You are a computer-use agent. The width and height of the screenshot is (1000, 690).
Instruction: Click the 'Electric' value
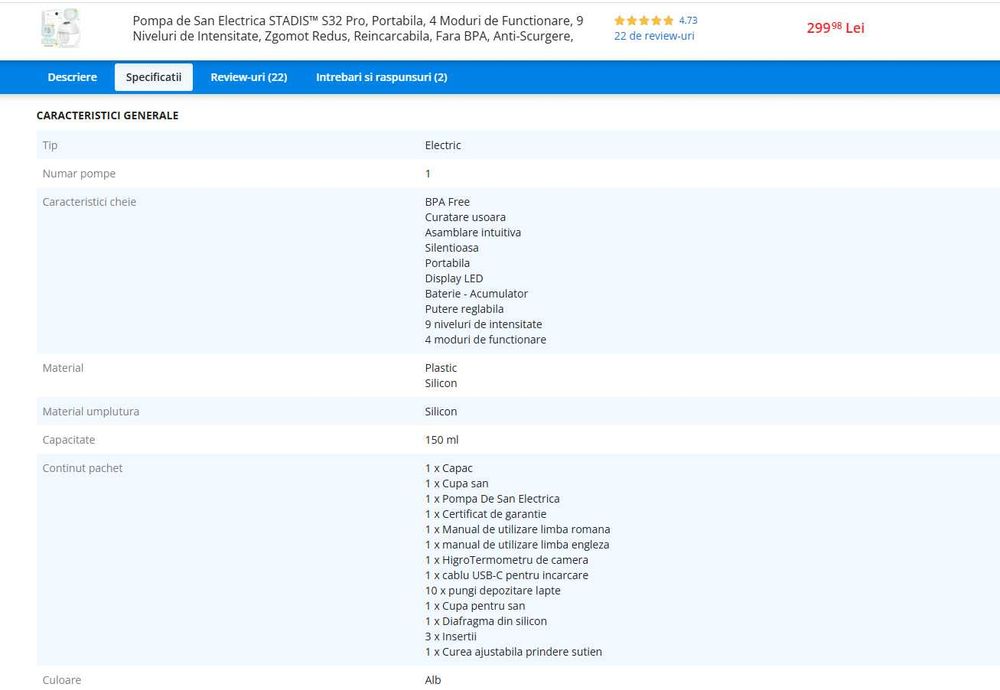443,145
